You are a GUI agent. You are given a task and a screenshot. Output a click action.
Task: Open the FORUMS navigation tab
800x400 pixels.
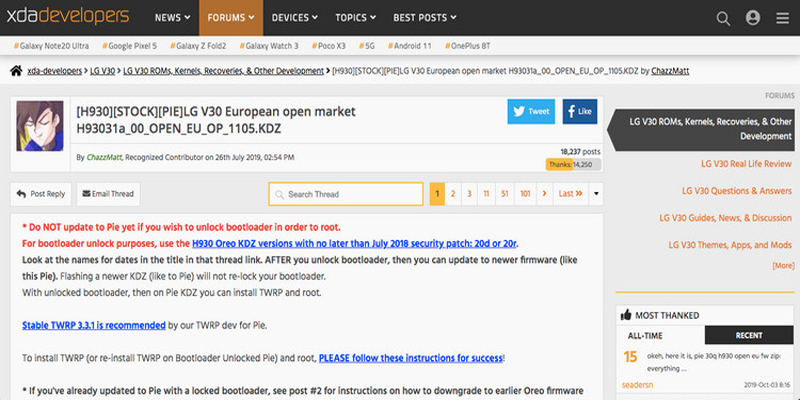231,17
